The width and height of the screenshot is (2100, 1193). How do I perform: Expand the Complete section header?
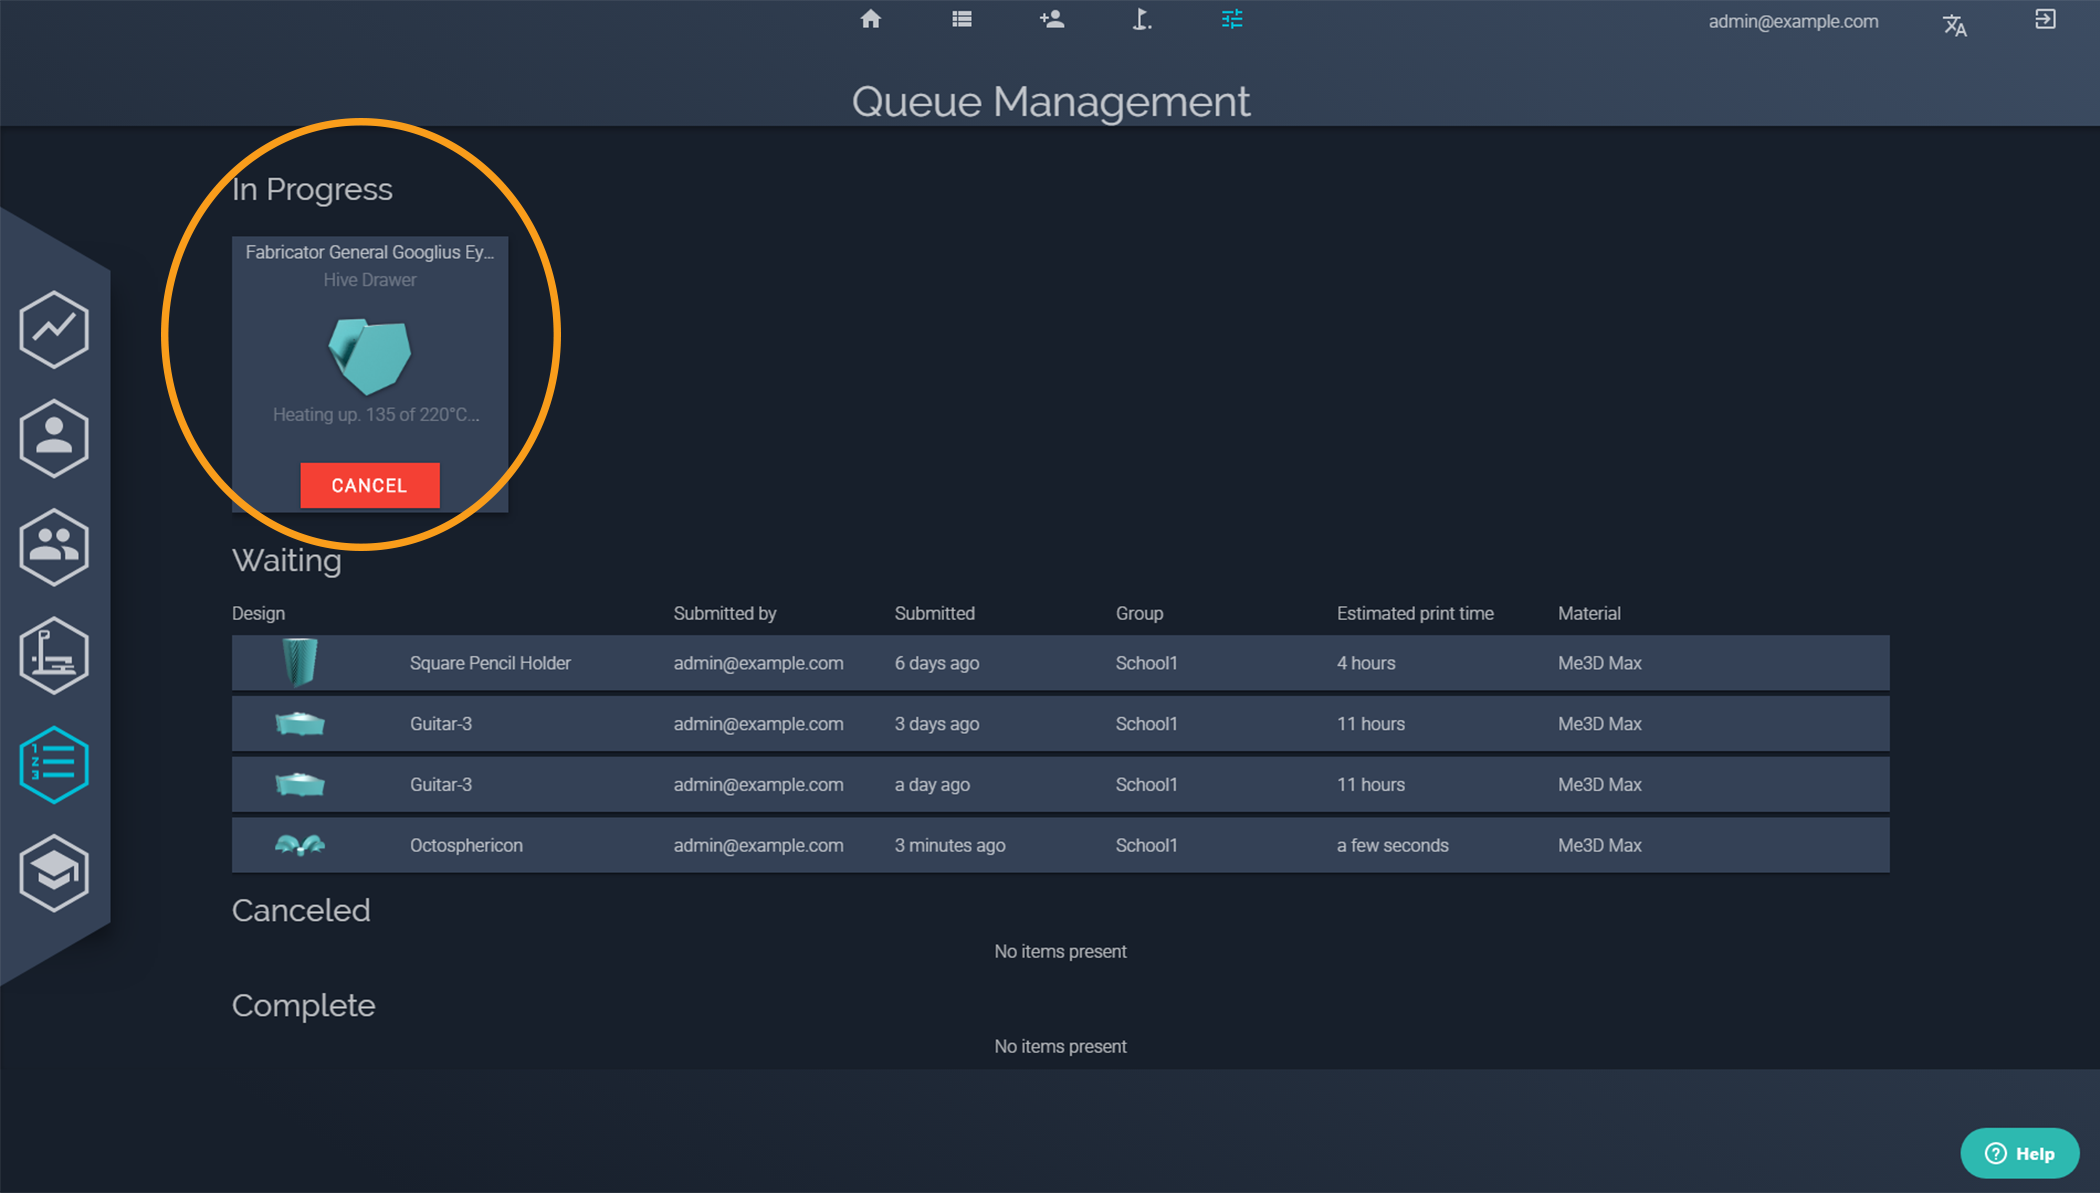(303, 1005)
